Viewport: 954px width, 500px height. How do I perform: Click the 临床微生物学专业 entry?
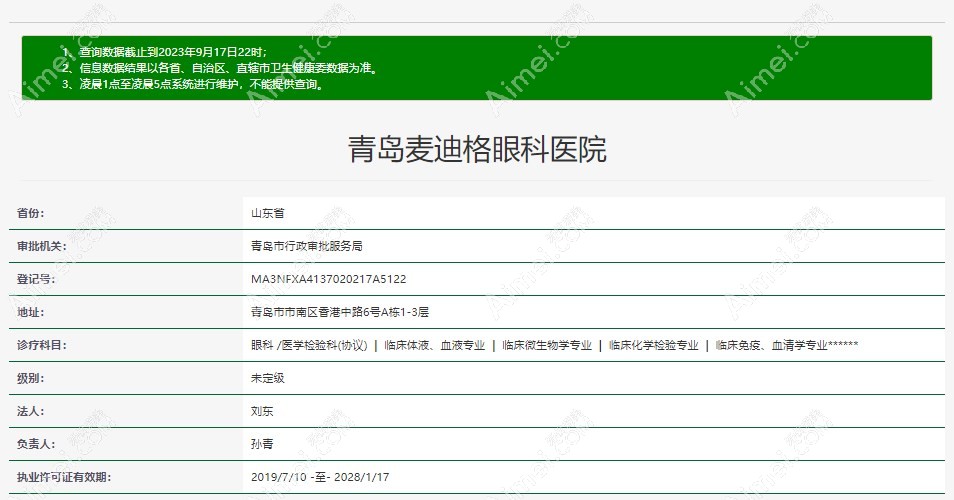pyautogui.click(x=546, y=345)
